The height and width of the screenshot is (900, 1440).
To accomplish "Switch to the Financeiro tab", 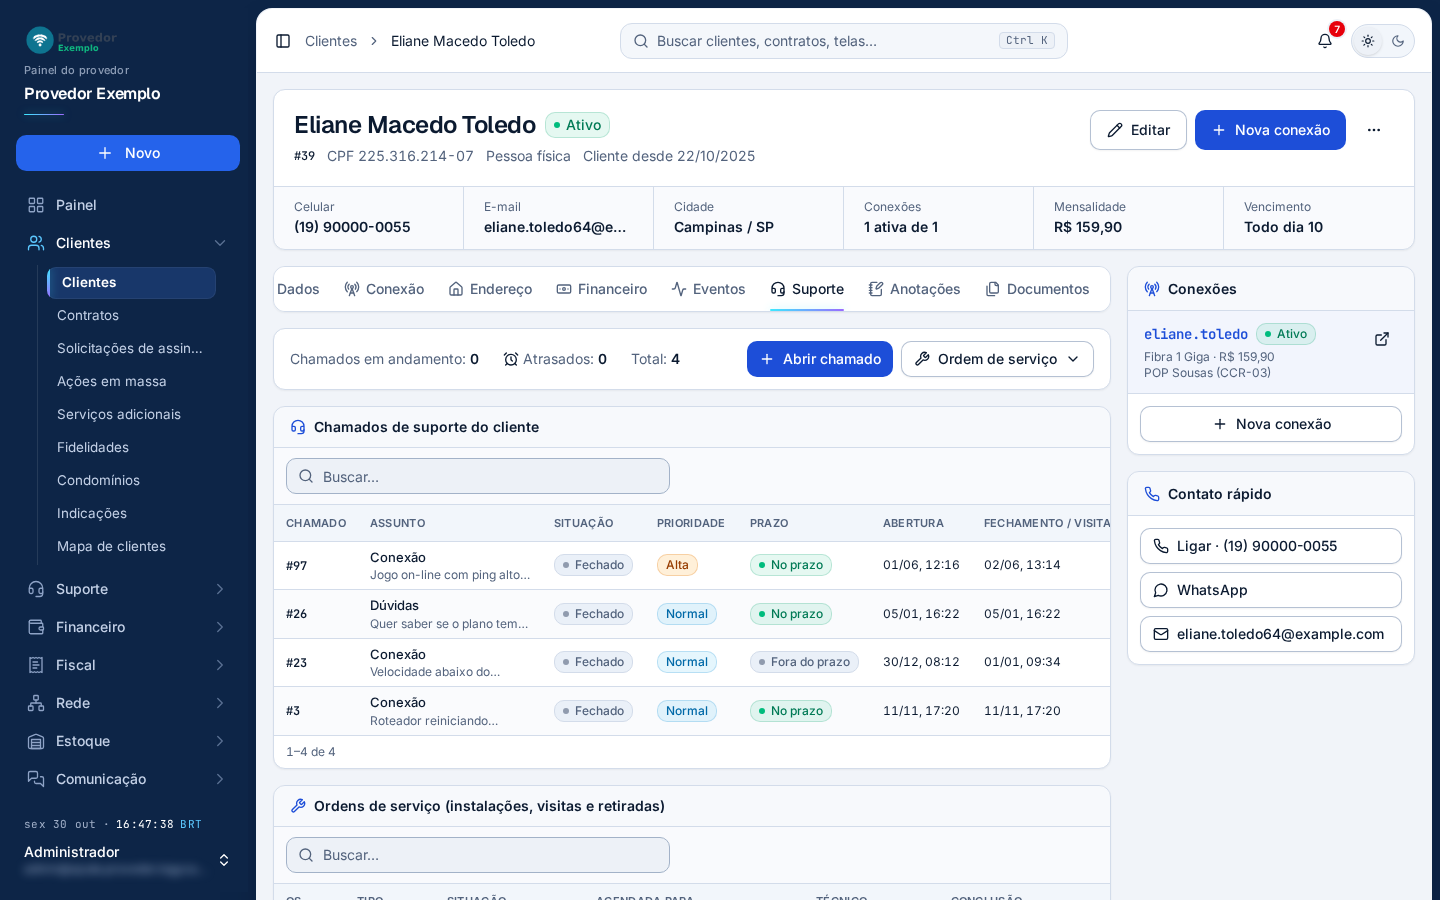I will (602, 289).
